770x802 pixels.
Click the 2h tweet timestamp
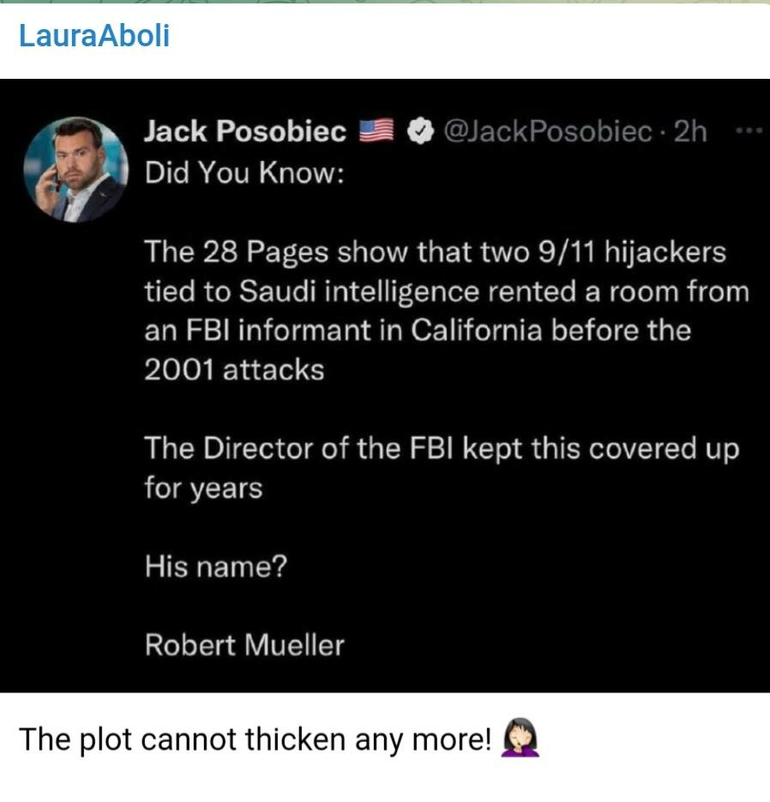click(x=691, y=132)
